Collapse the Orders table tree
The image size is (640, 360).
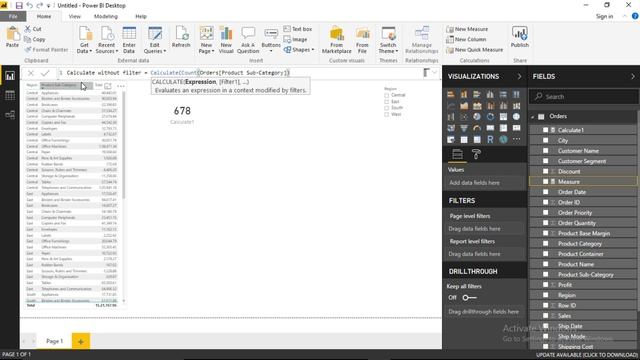533,117
